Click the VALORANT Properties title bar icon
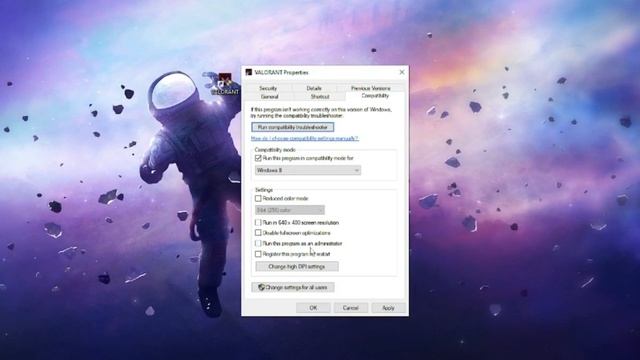 point(249,72)
